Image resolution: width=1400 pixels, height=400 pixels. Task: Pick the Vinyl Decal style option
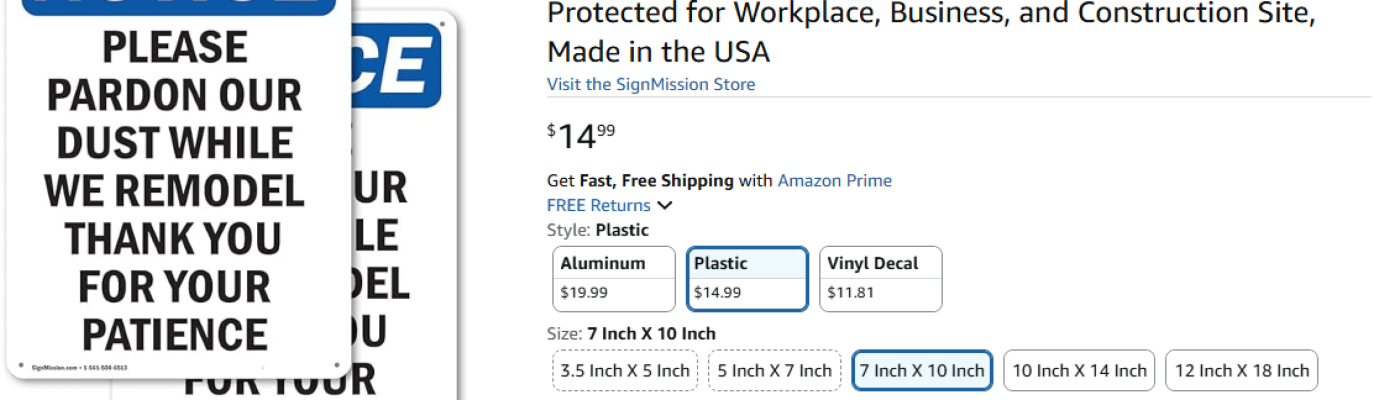(880, 279)
